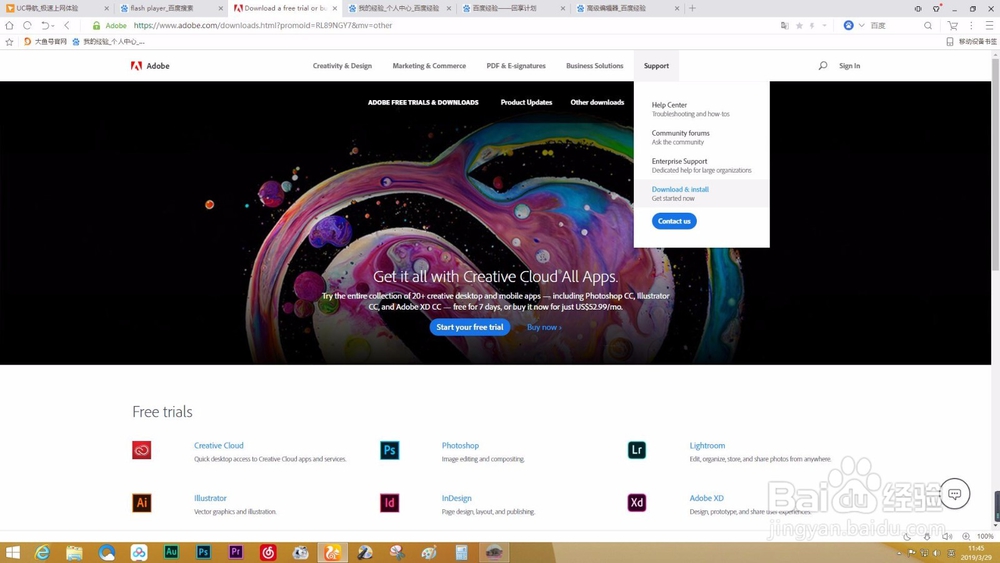Viewport: 1000px width, 563px height.
Task: Go back with the browser back arrow
Action: click(x=67, y=26)
